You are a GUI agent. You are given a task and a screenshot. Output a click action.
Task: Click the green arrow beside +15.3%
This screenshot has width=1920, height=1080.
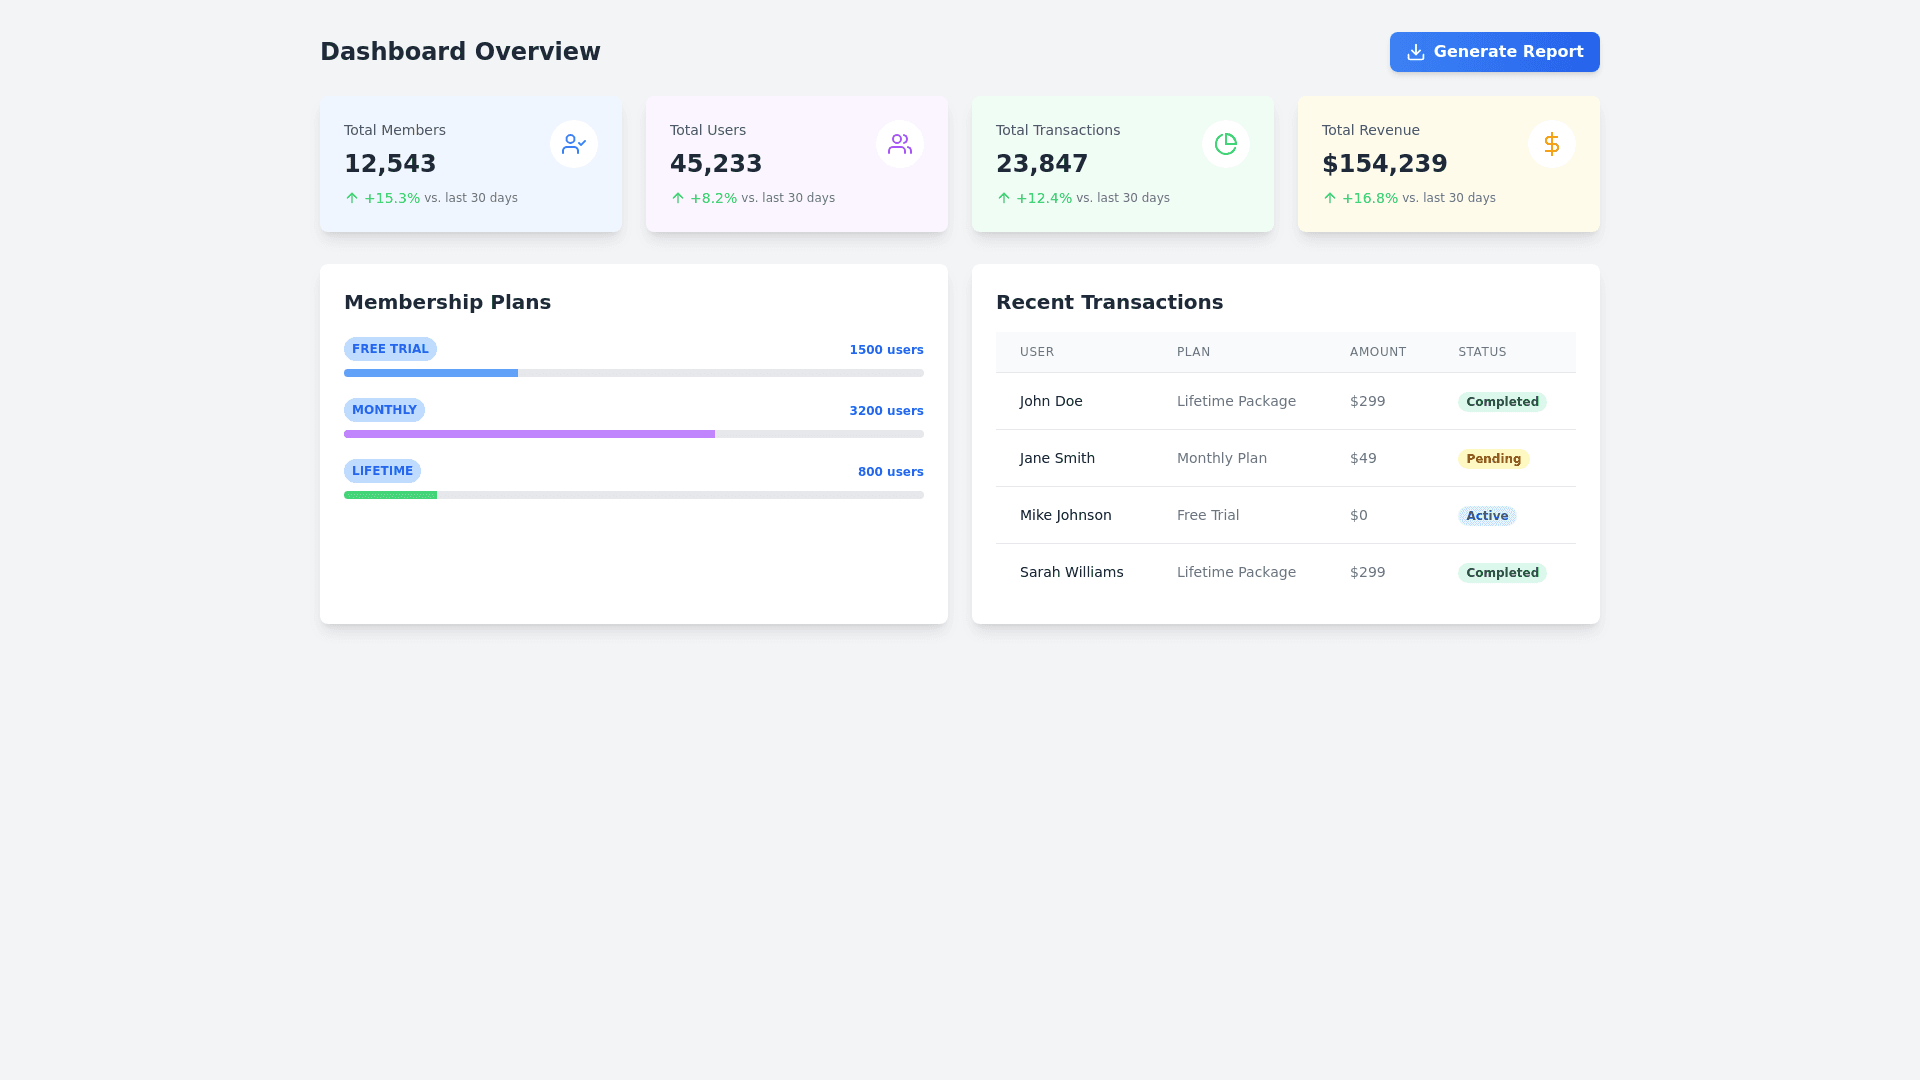(352, 198)
